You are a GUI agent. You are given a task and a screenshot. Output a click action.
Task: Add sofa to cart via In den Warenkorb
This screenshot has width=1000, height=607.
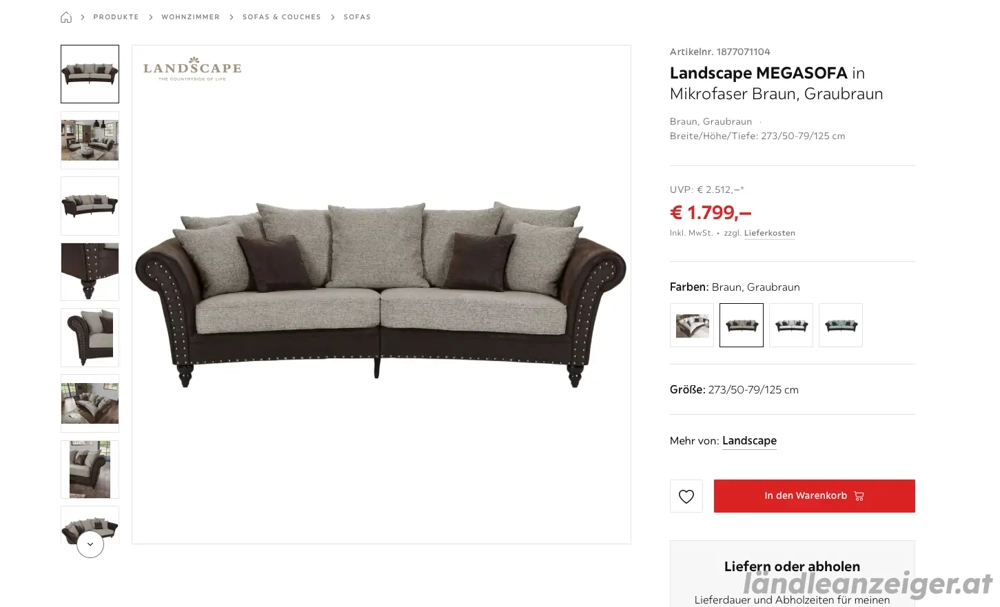coord(814,496)
